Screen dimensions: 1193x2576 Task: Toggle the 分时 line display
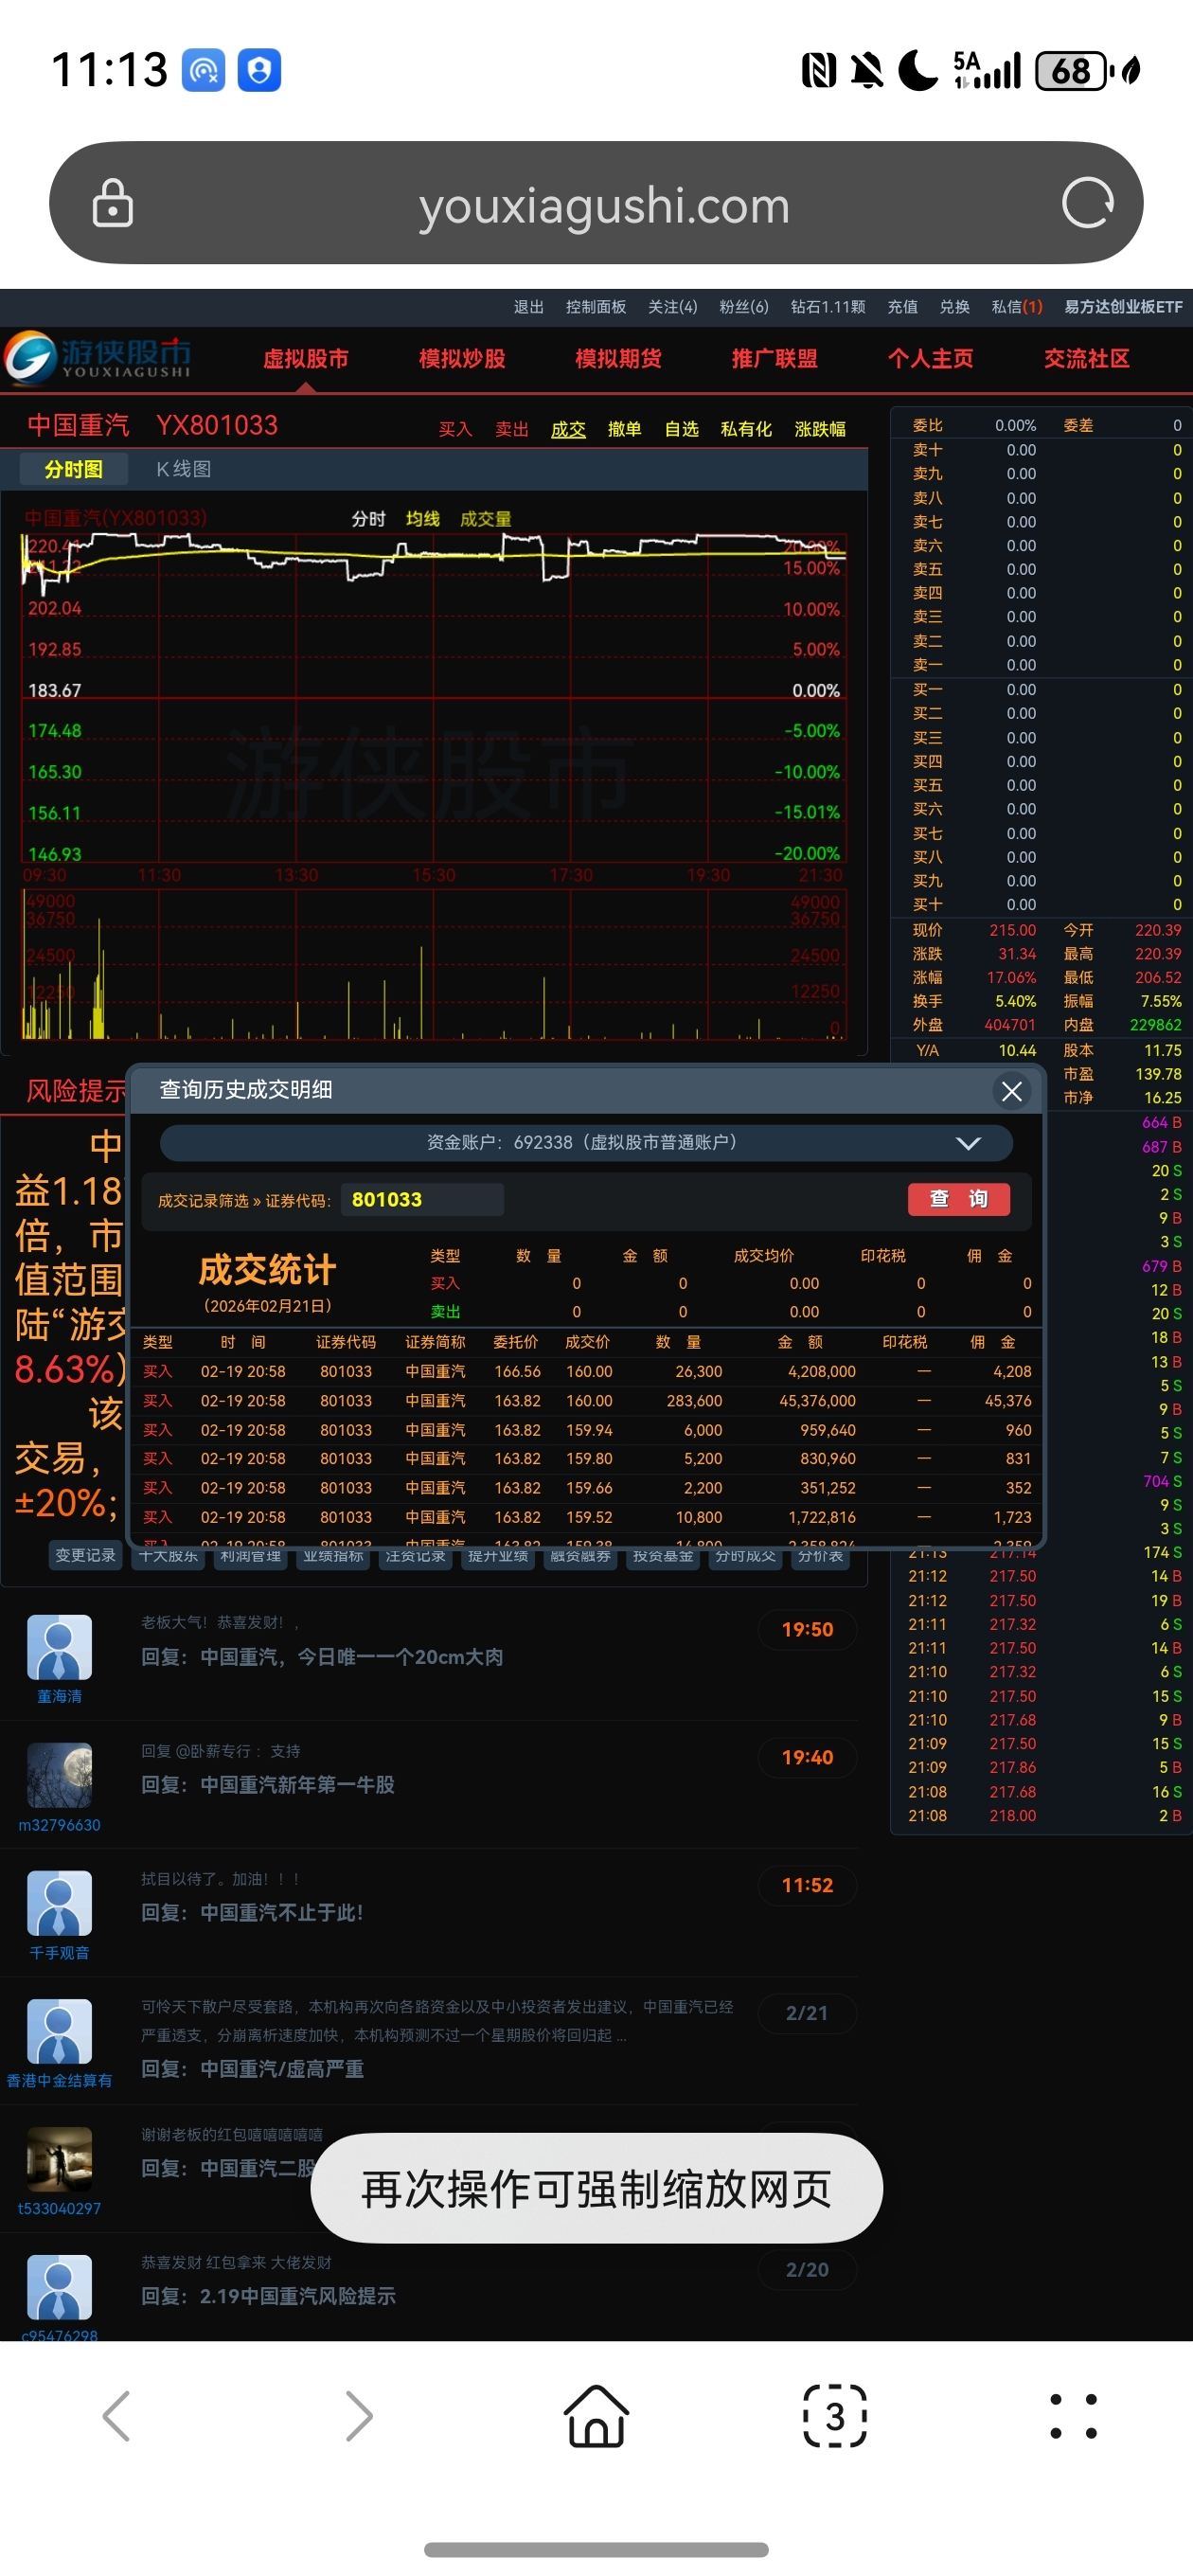click(x=368, y=519)
